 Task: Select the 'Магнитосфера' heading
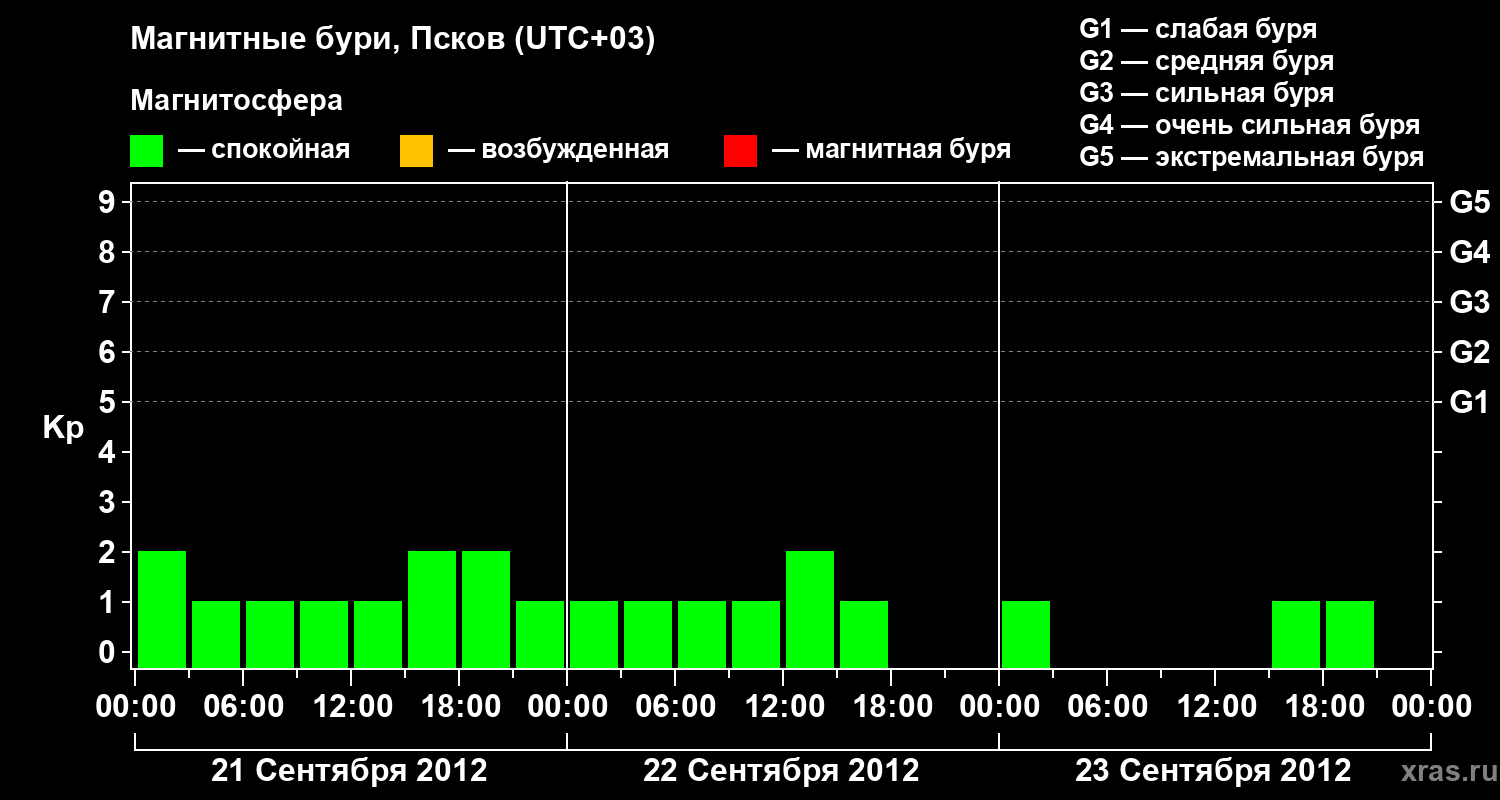tap(236, 101)
